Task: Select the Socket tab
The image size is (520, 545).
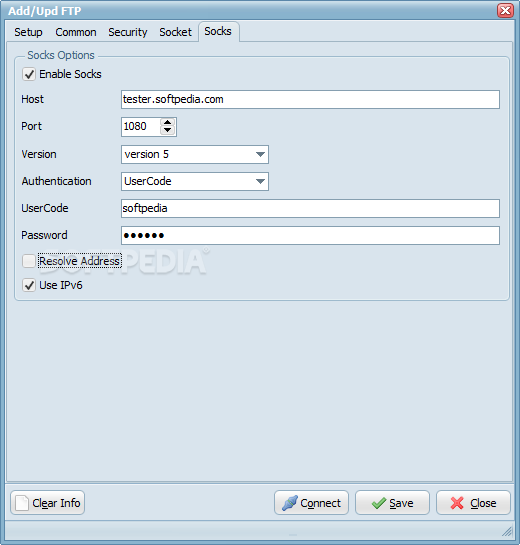Action: 175,32
